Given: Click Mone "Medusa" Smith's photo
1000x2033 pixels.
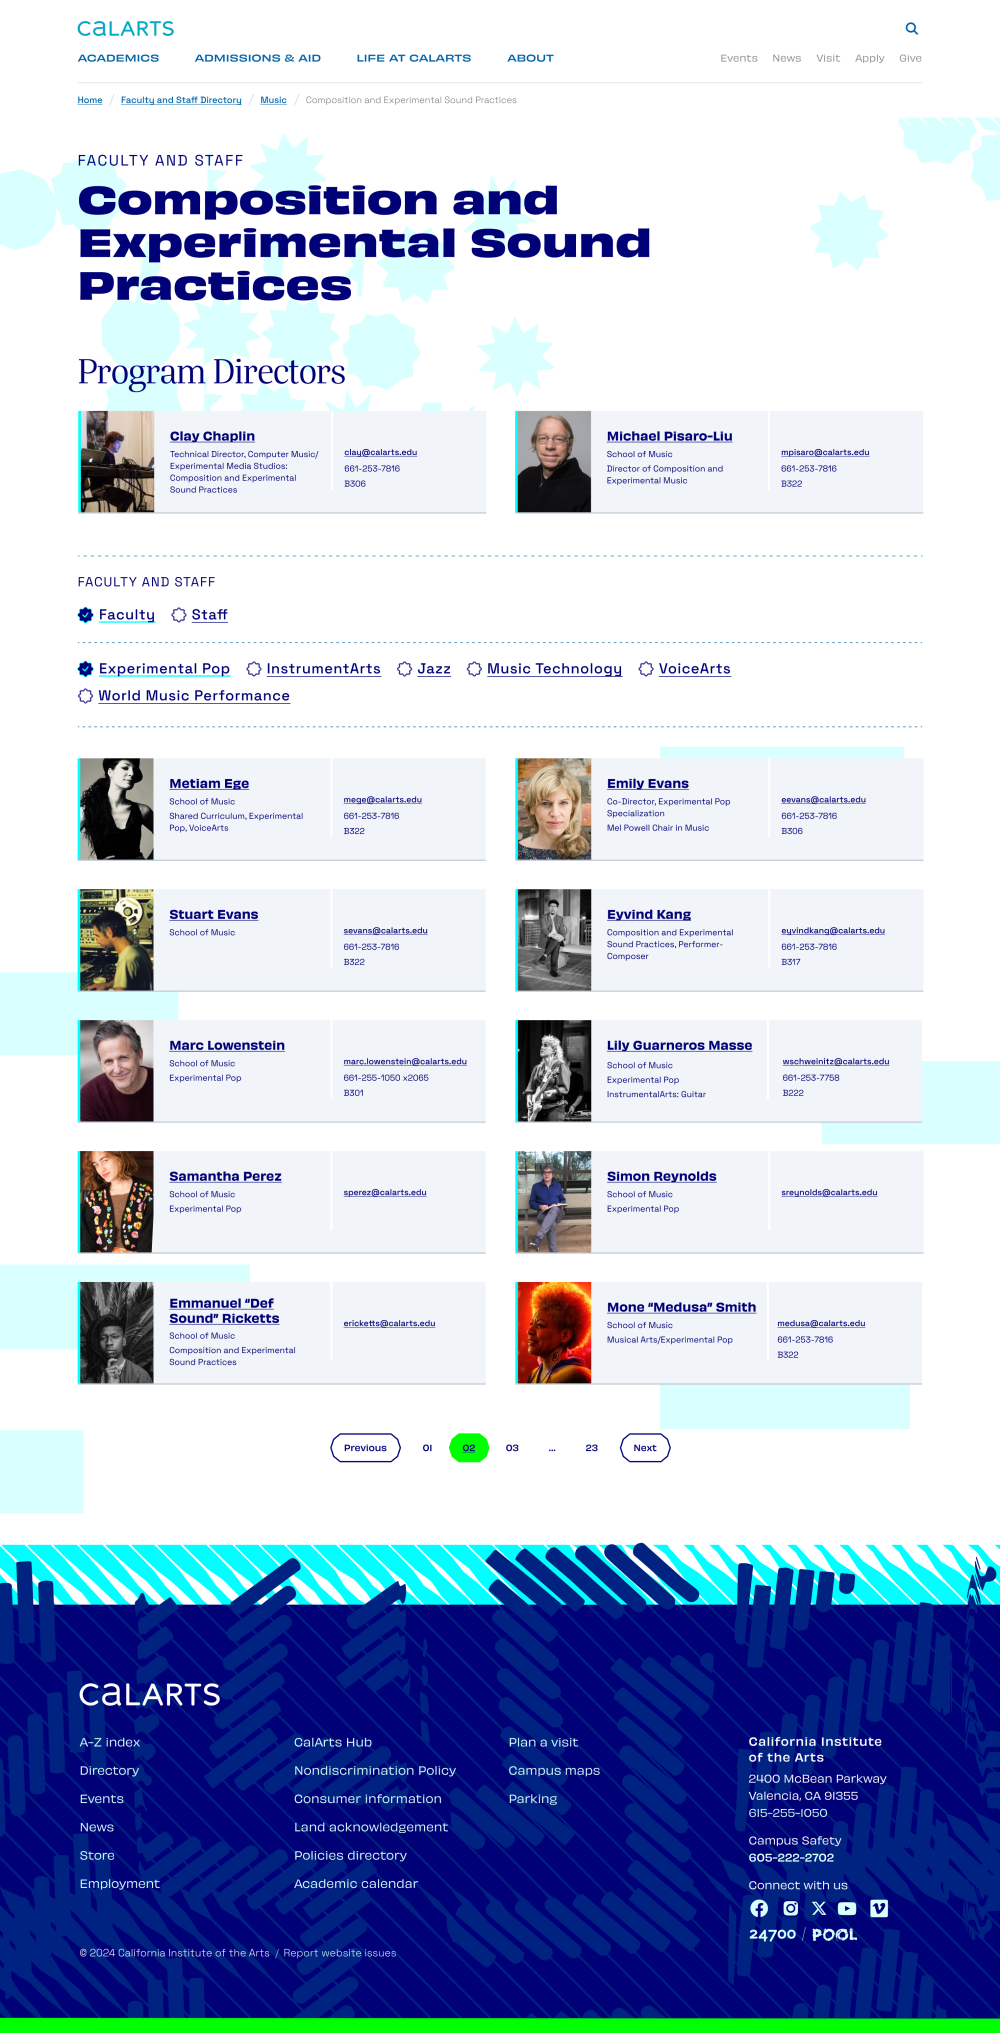Looking at the screenshot, I should tap(554, 1333).
